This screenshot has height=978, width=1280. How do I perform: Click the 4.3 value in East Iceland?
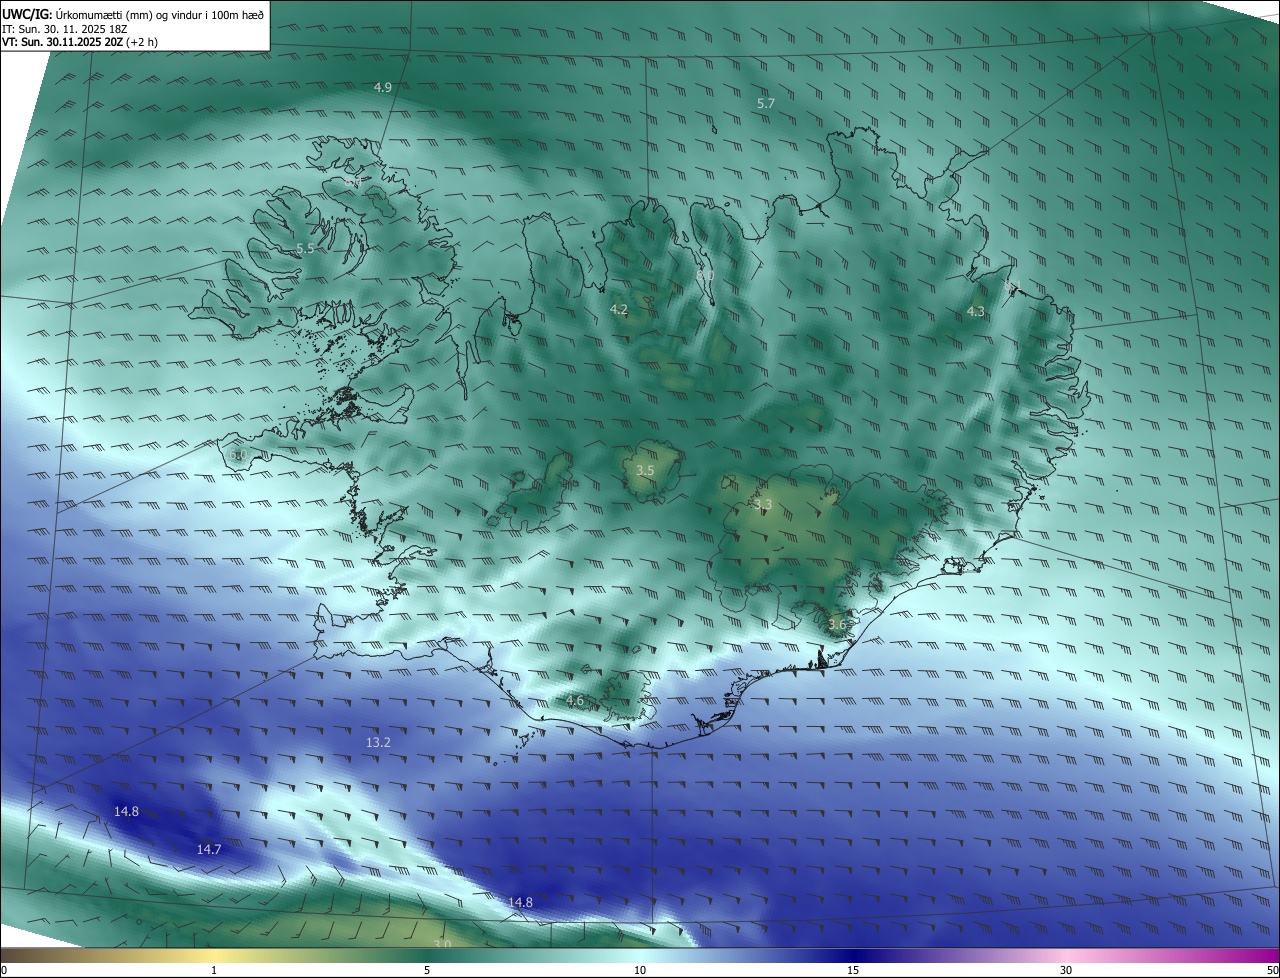[976, 312]
